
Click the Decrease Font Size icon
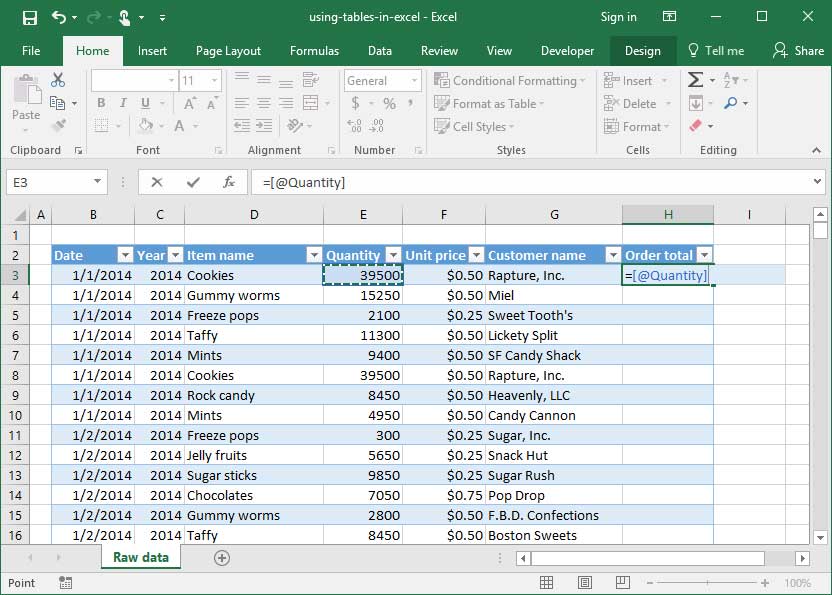tap(212, 104)
